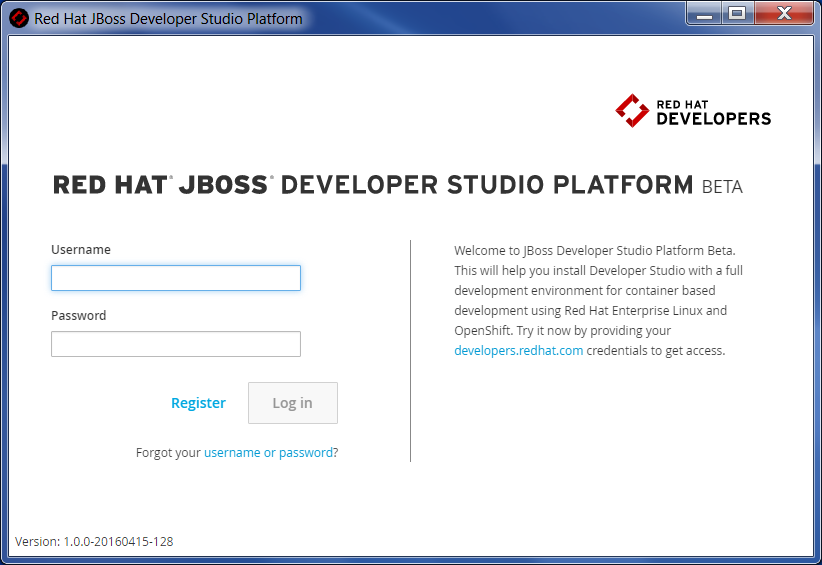Click the window title bar text
Viewport: 822px width, 565px height.
(x=168, y=18)
